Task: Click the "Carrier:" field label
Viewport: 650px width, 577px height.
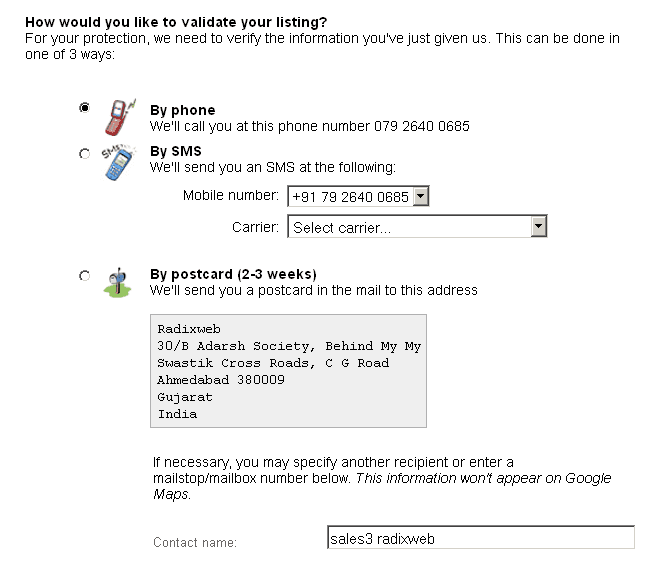Action: (255, 227)
